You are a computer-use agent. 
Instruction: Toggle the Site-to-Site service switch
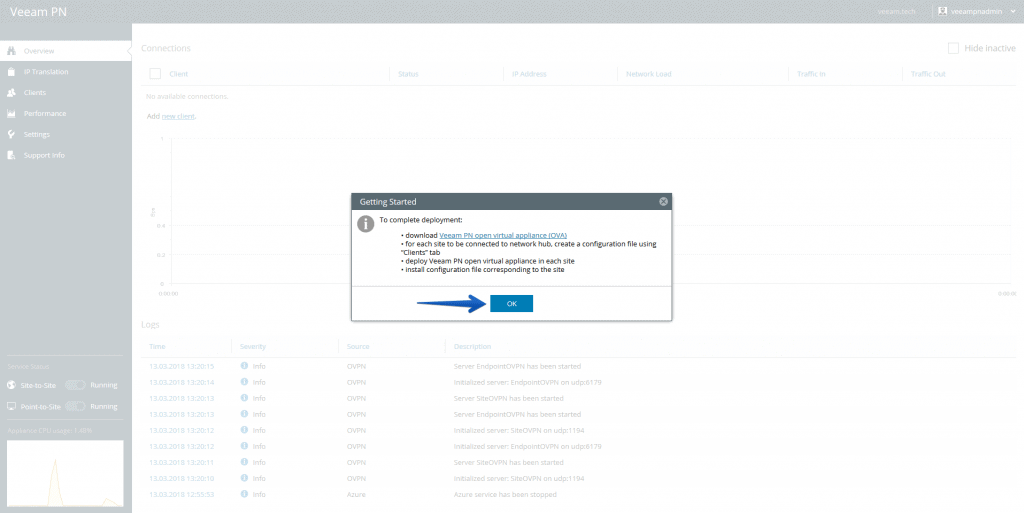(75, 385)
